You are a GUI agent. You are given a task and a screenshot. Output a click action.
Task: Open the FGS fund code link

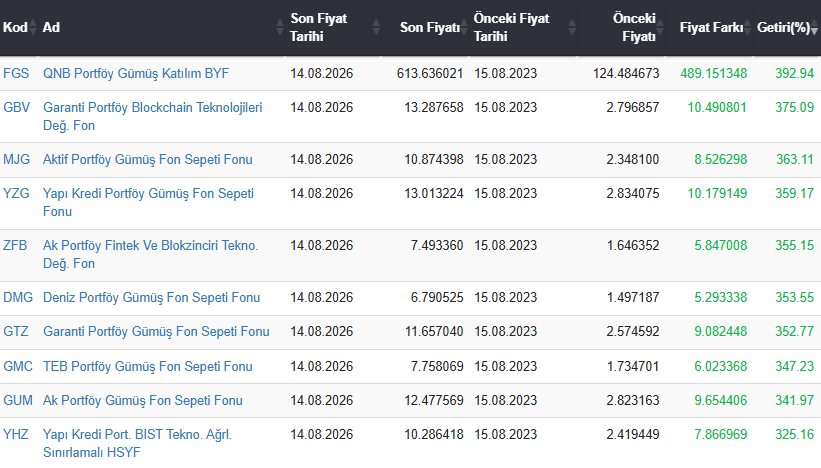[x=16, y=73]
